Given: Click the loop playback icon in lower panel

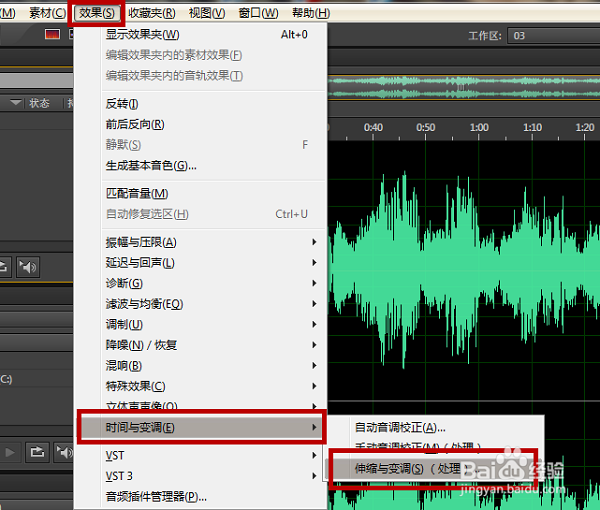Looking at the screenshot, I should (x=37, y=453).
